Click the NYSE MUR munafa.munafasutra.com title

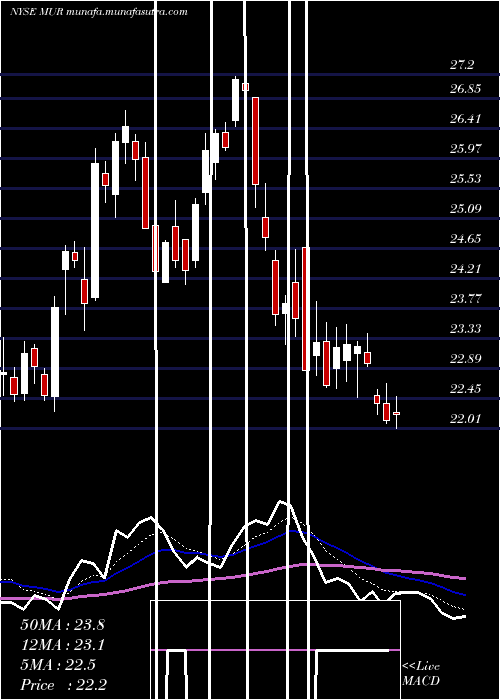pos(99,12)
